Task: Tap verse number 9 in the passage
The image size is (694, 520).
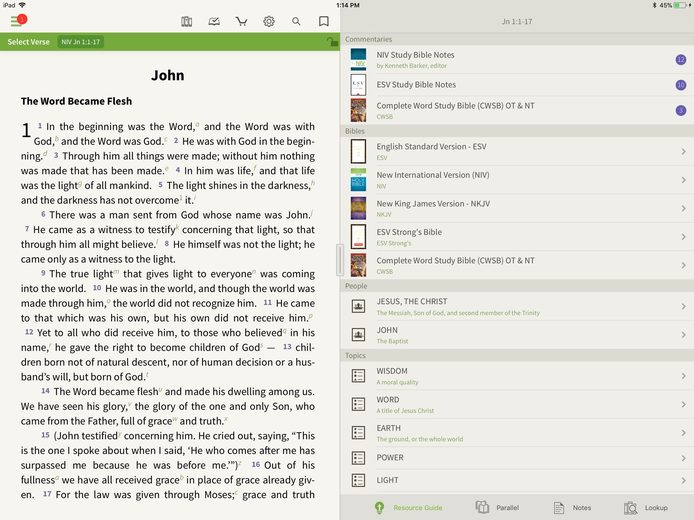Action: 43,273
